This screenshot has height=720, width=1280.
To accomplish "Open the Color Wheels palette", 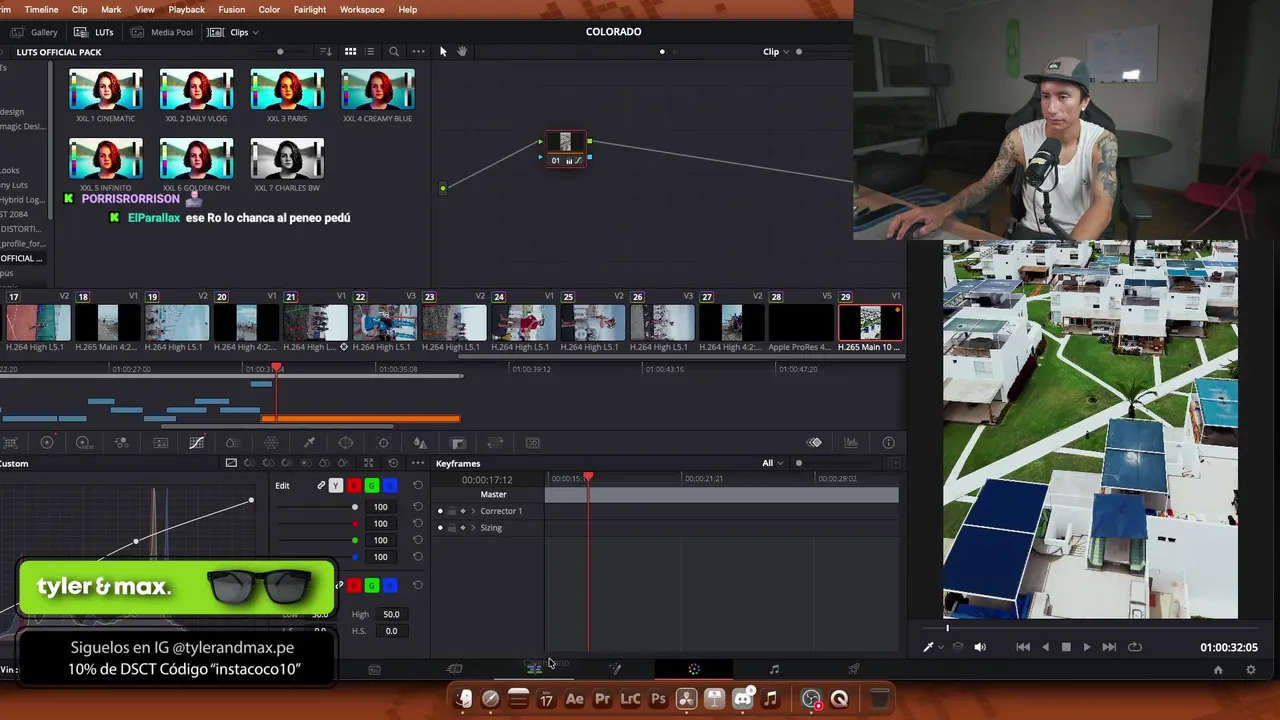I will click(x=46, y=443).
